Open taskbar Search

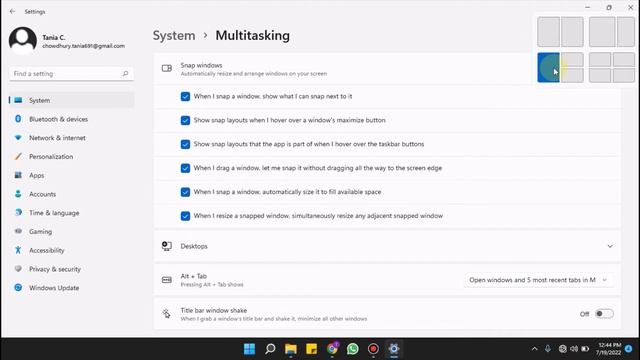point(270,349)
